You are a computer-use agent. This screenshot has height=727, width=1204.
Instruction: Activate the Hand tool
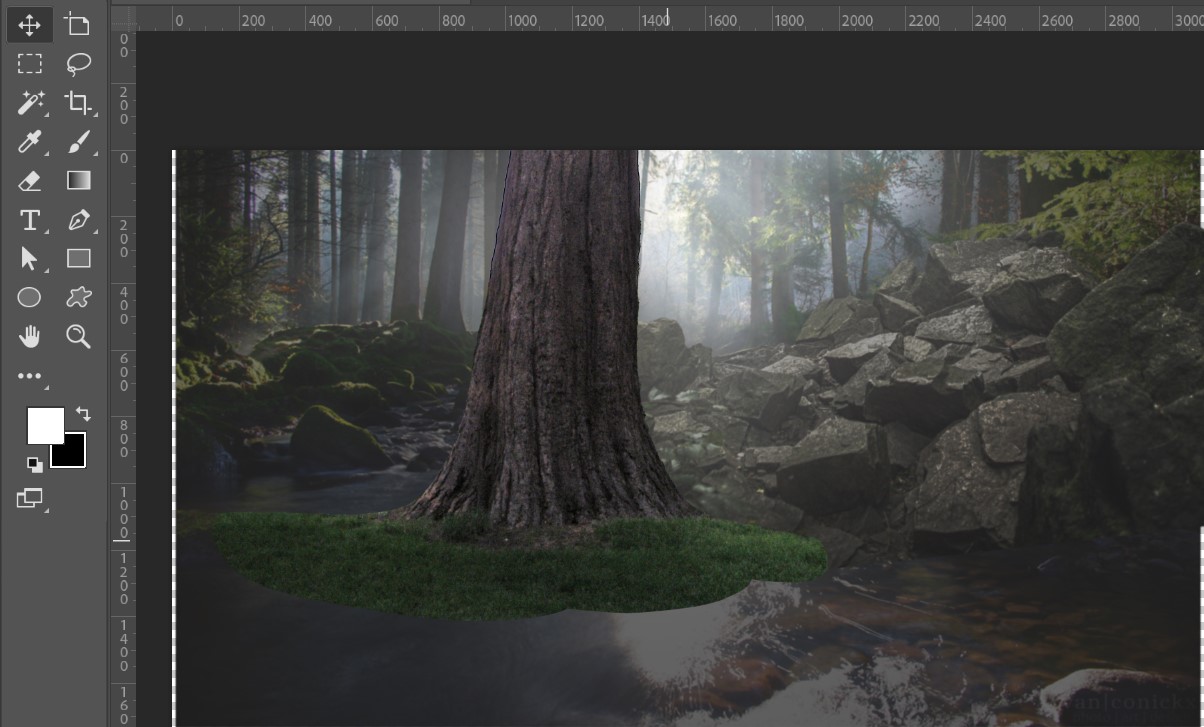(x=30, y=337)
